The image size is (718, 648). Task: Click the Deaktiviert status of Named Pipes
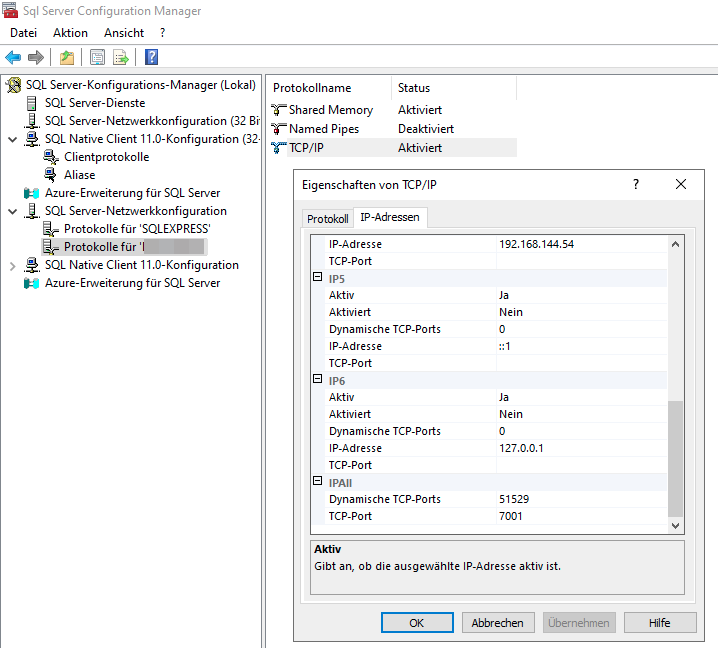click(x=426, y=129)
